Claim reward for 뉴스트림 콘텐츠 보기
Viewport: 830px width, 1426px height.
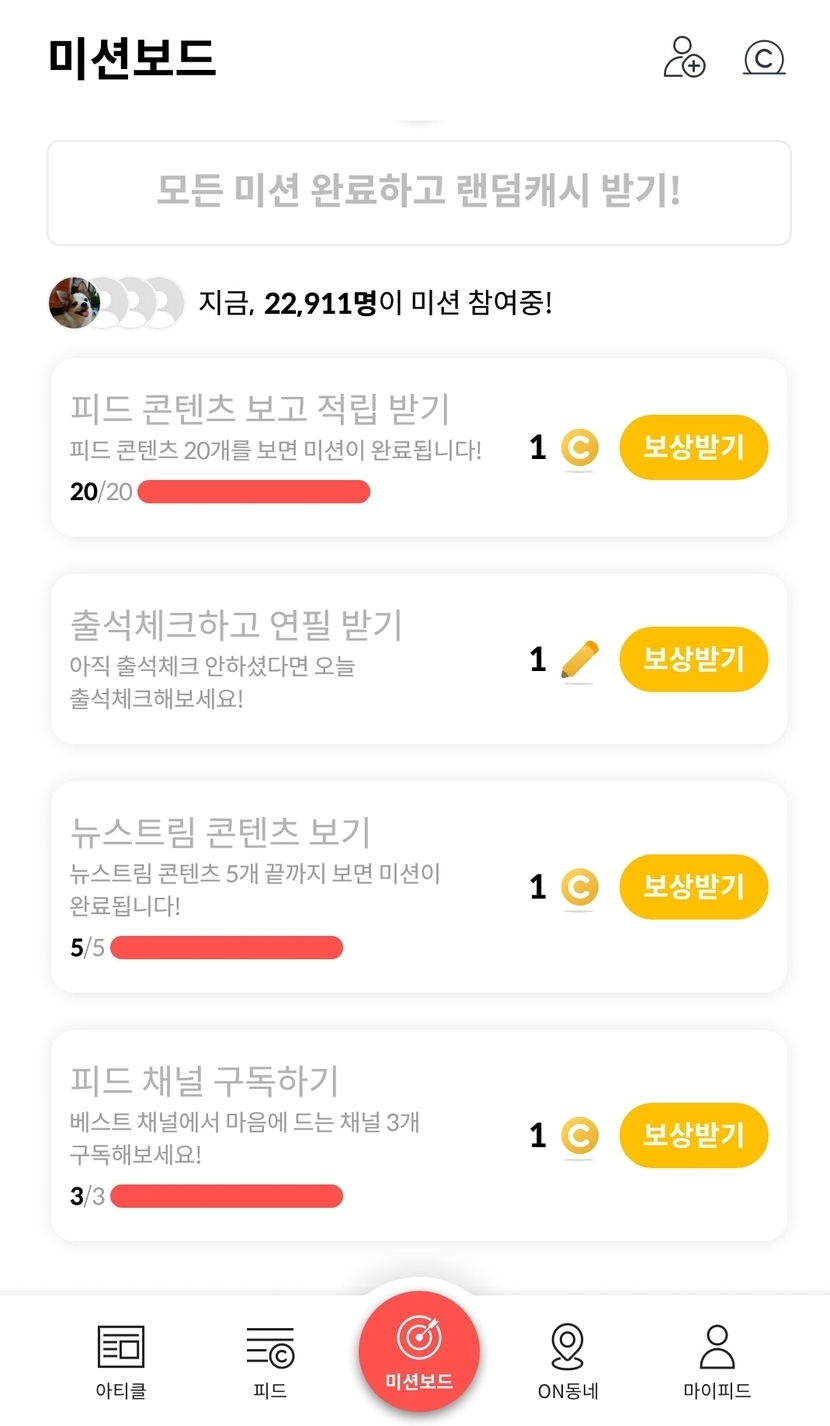[x=693, y=887]
